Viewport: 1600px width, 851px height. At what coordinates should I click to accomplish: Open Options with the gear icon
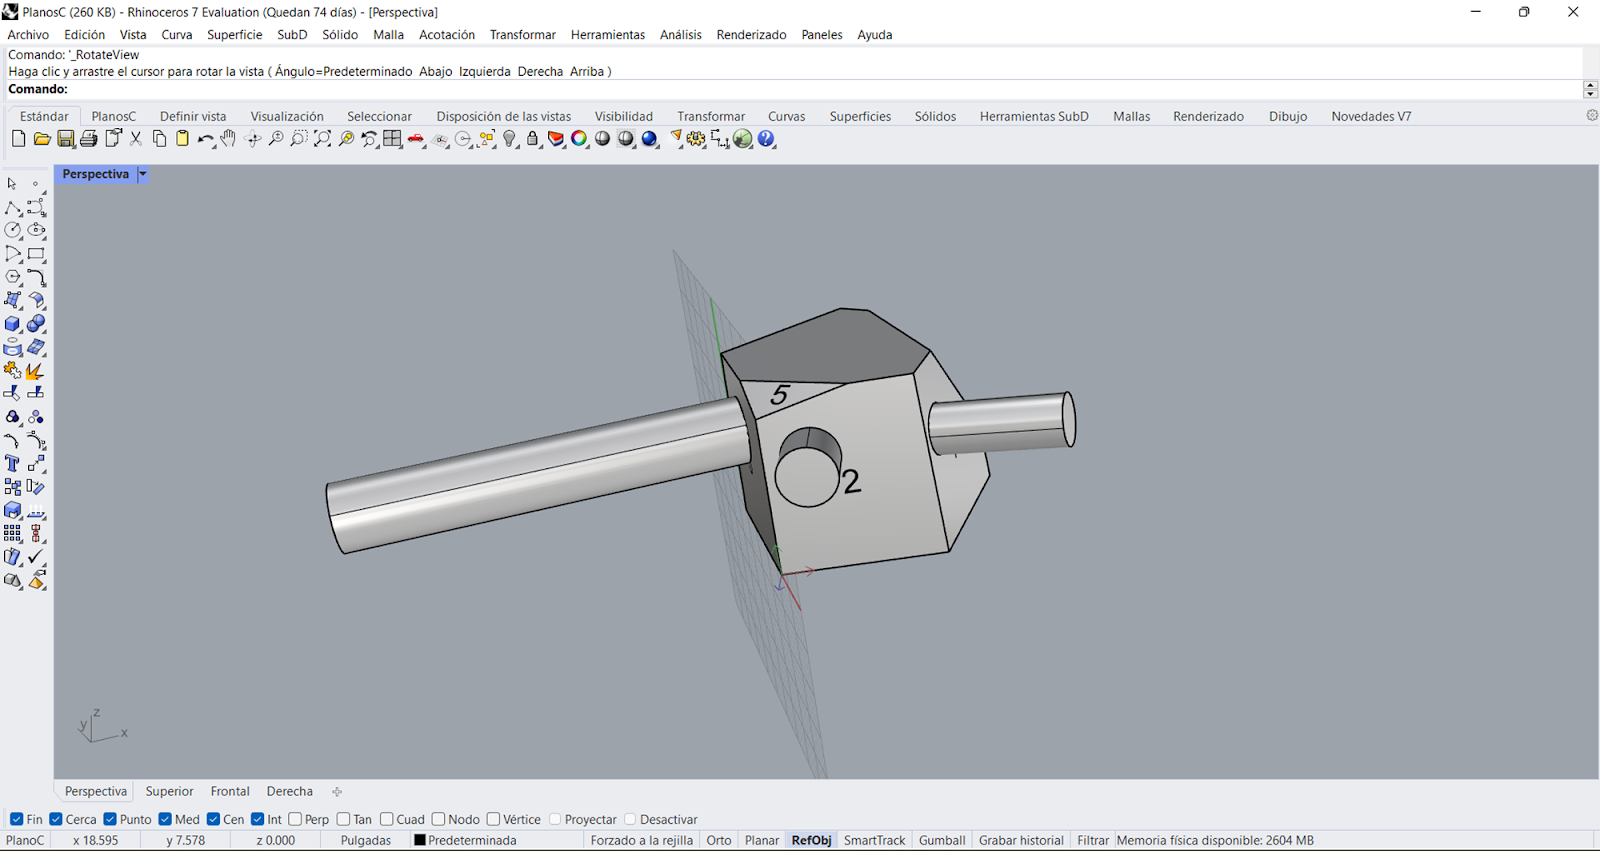coord(696,139)
